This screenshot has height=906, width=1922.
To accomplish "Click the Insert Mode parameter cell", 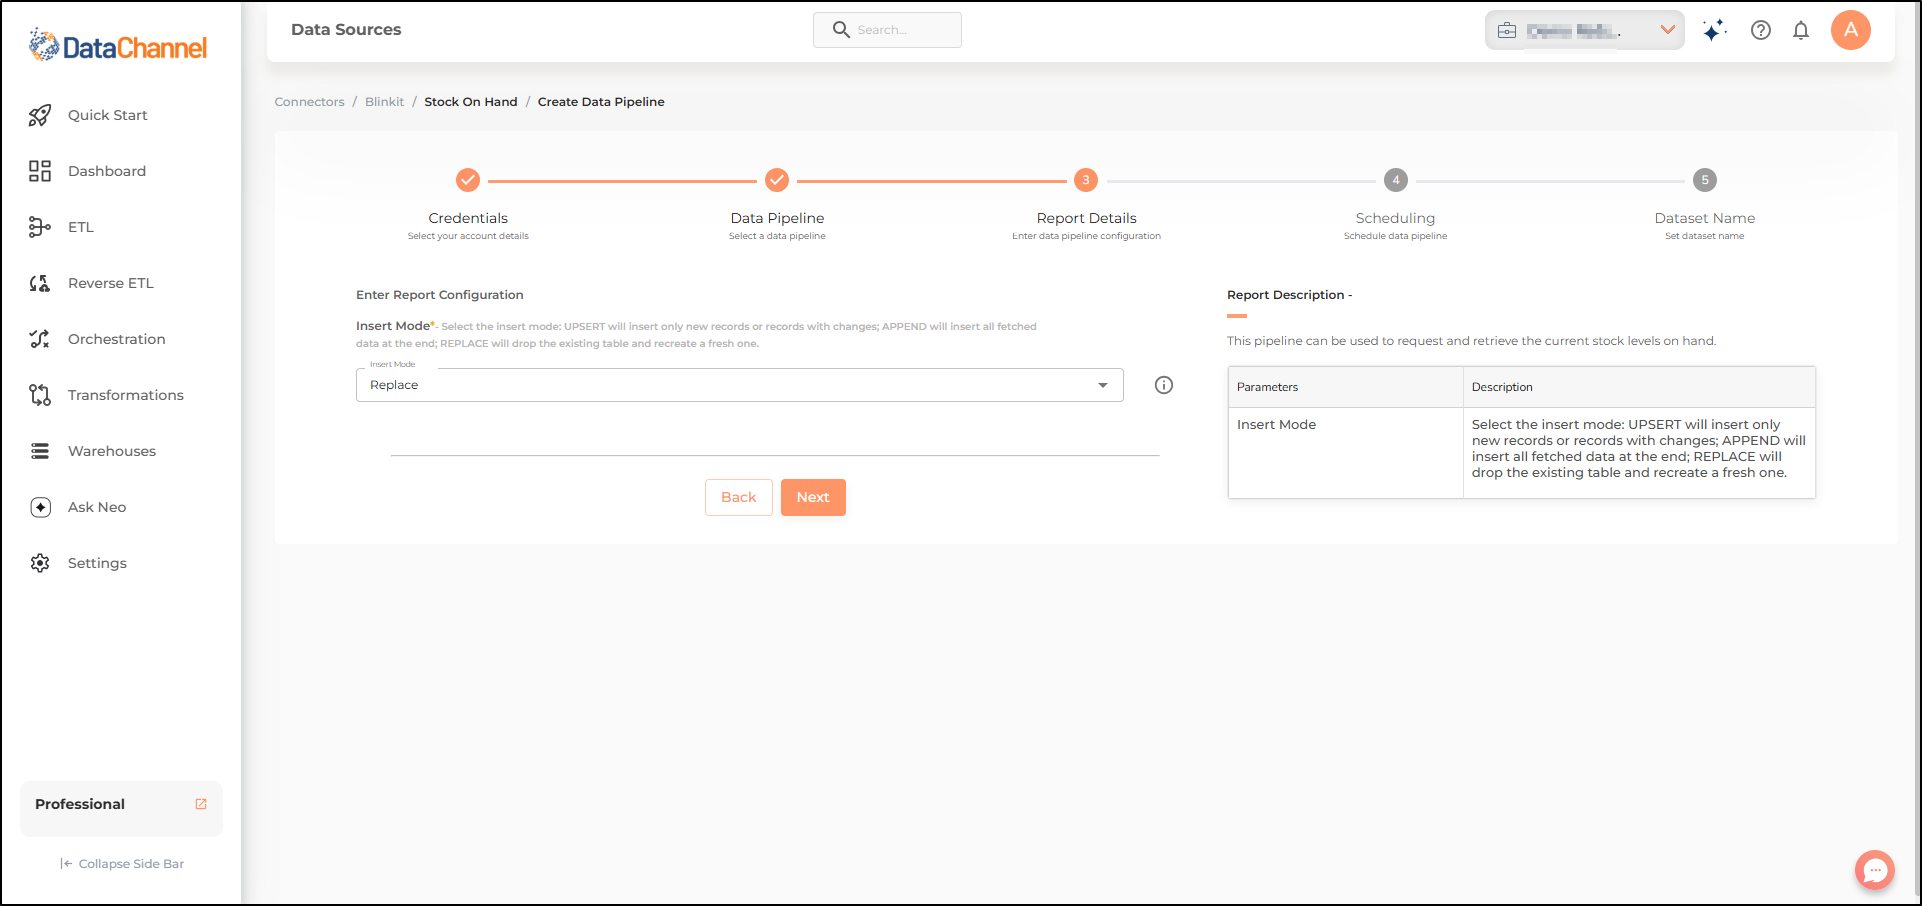I will point(1346,452).
